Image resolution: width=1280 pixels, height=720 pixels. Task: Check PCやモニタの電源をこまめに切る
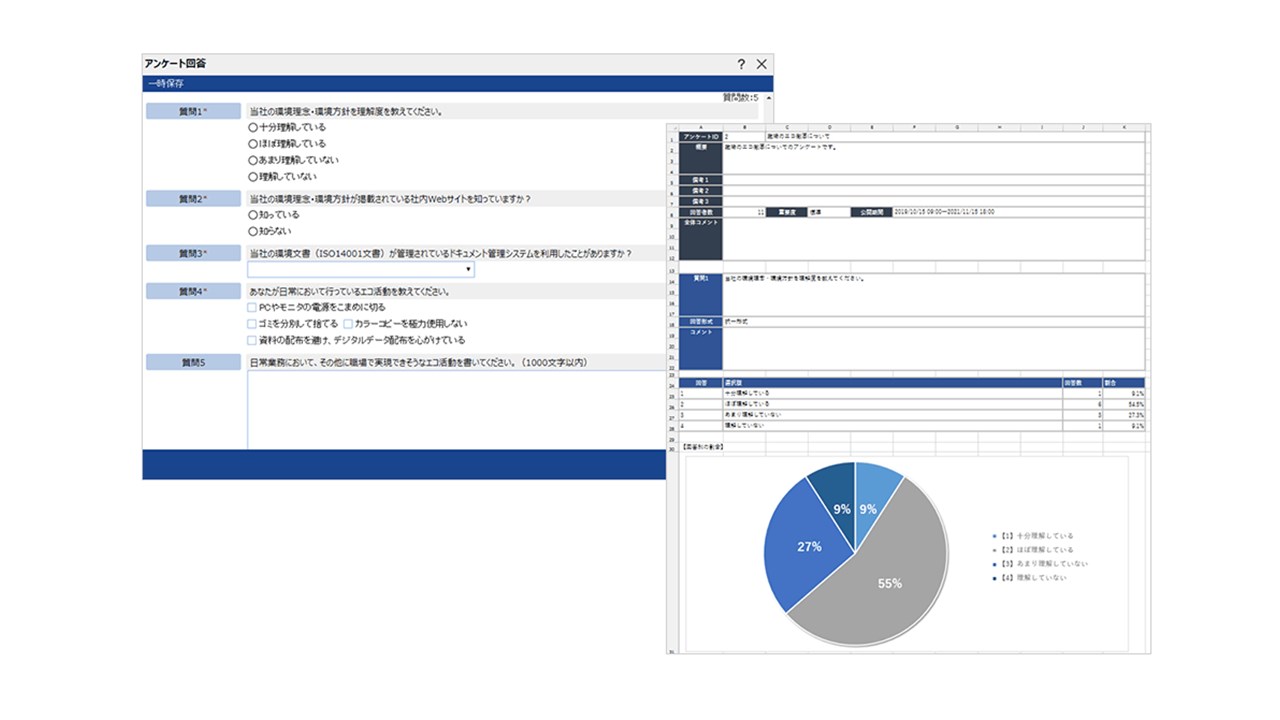(252, 308)
